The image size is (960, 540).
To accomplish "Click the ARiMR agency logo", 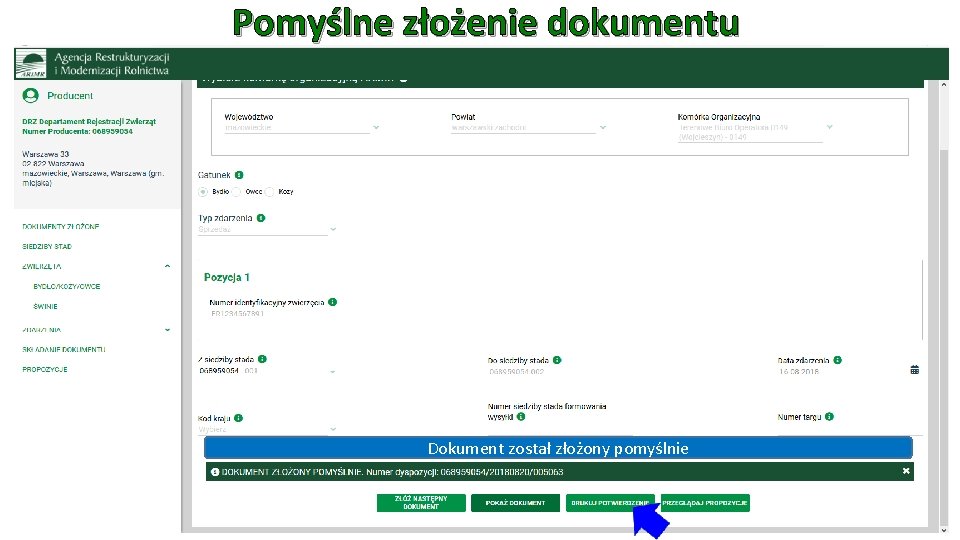I will 30,64.
